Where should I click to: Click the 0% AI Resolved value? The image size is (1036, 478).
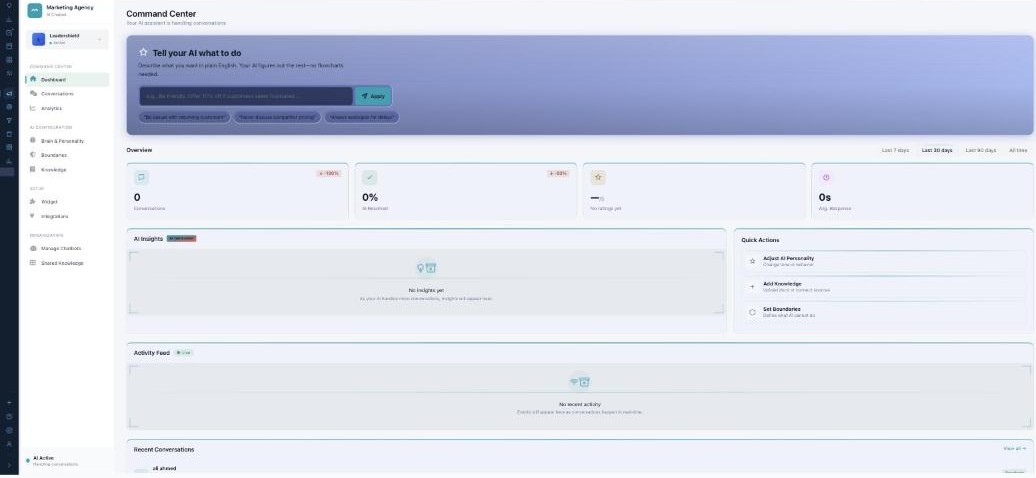tap(369, 197)
